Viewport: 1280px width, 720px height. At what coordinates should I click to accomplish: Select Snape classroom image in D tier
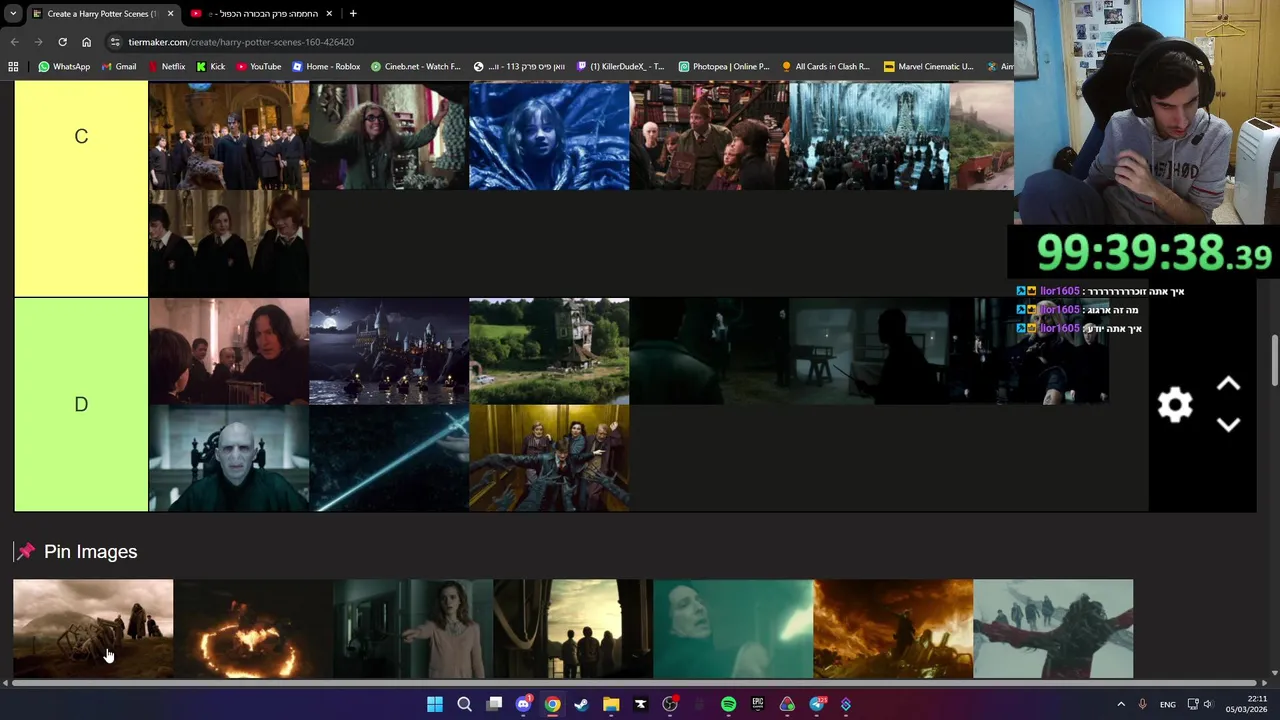click(x=229, y=351)
